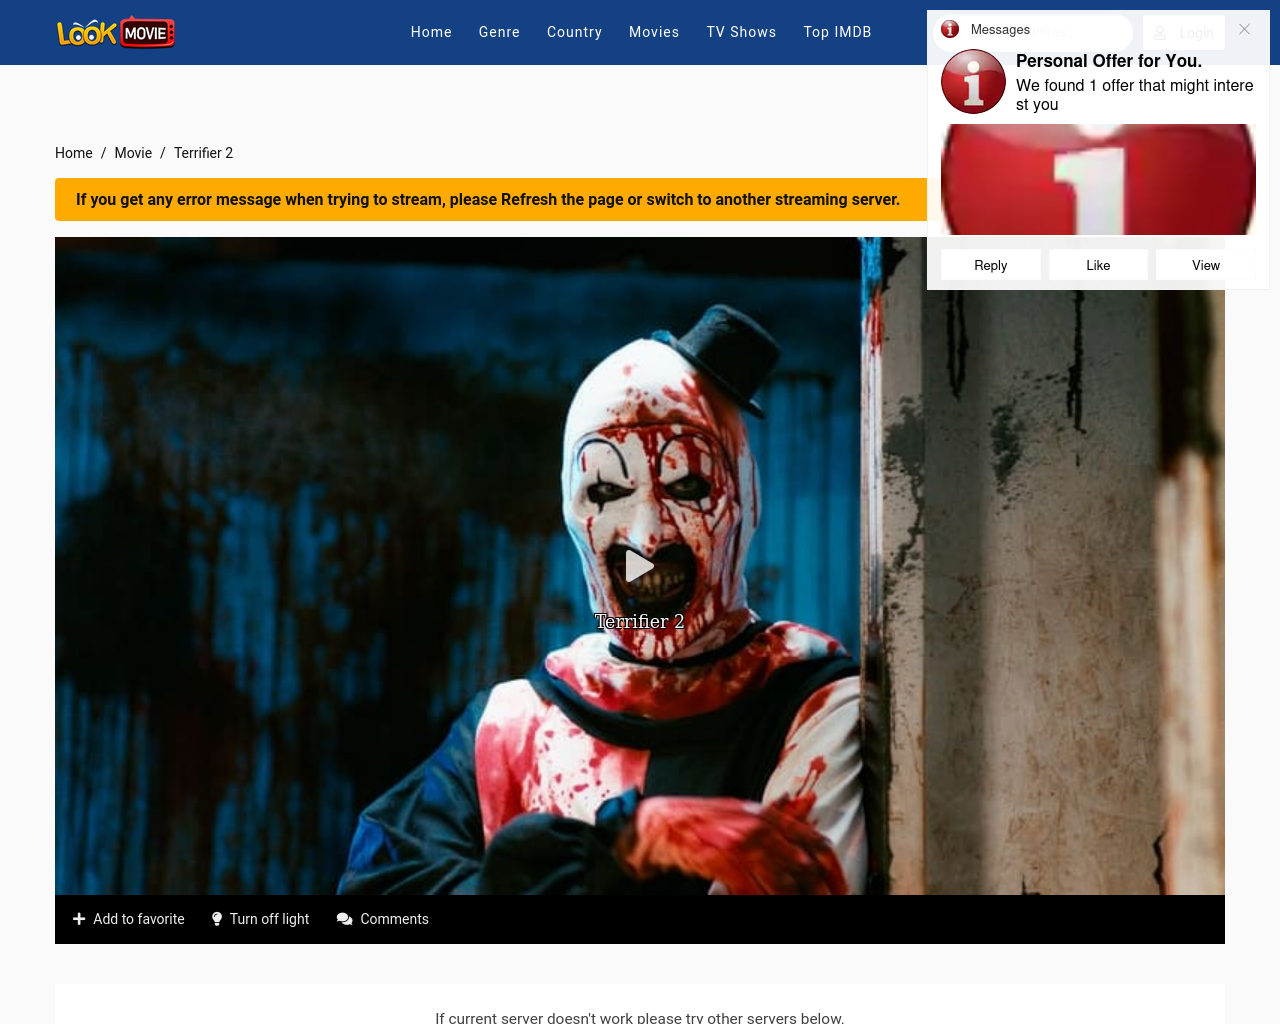Viewport: 1280px width, 1024px height.
Task: Click View in the notification
Action: [x=1206, y=265]
